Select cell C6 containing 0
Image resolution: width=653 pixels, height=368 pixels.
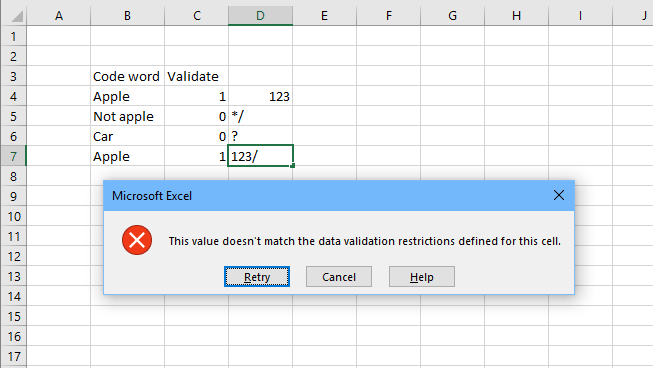click(x=197, y=136)
